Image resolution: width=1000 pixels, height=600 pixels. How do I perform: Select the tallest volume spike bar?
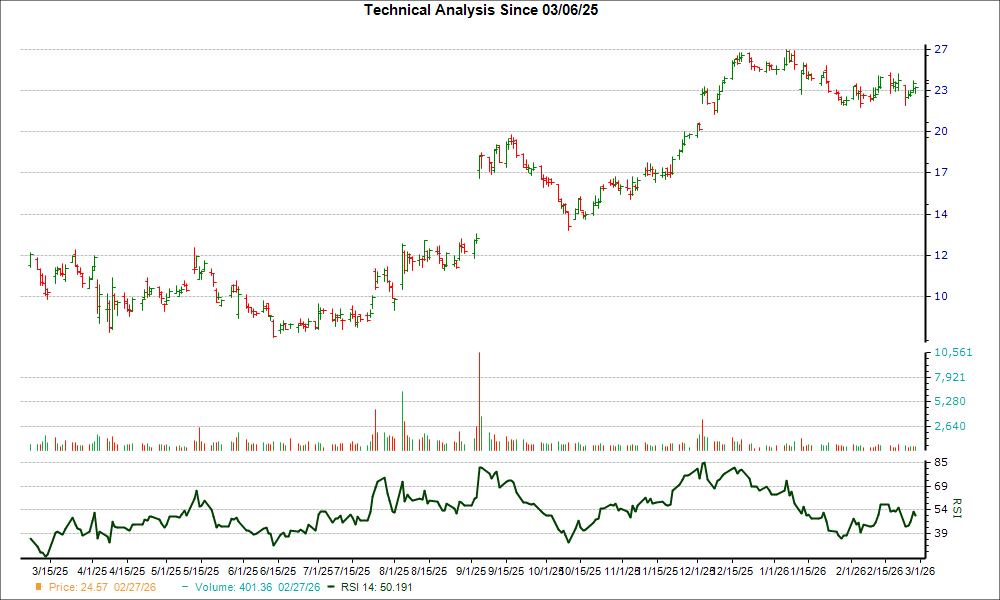tap(479, 400)
